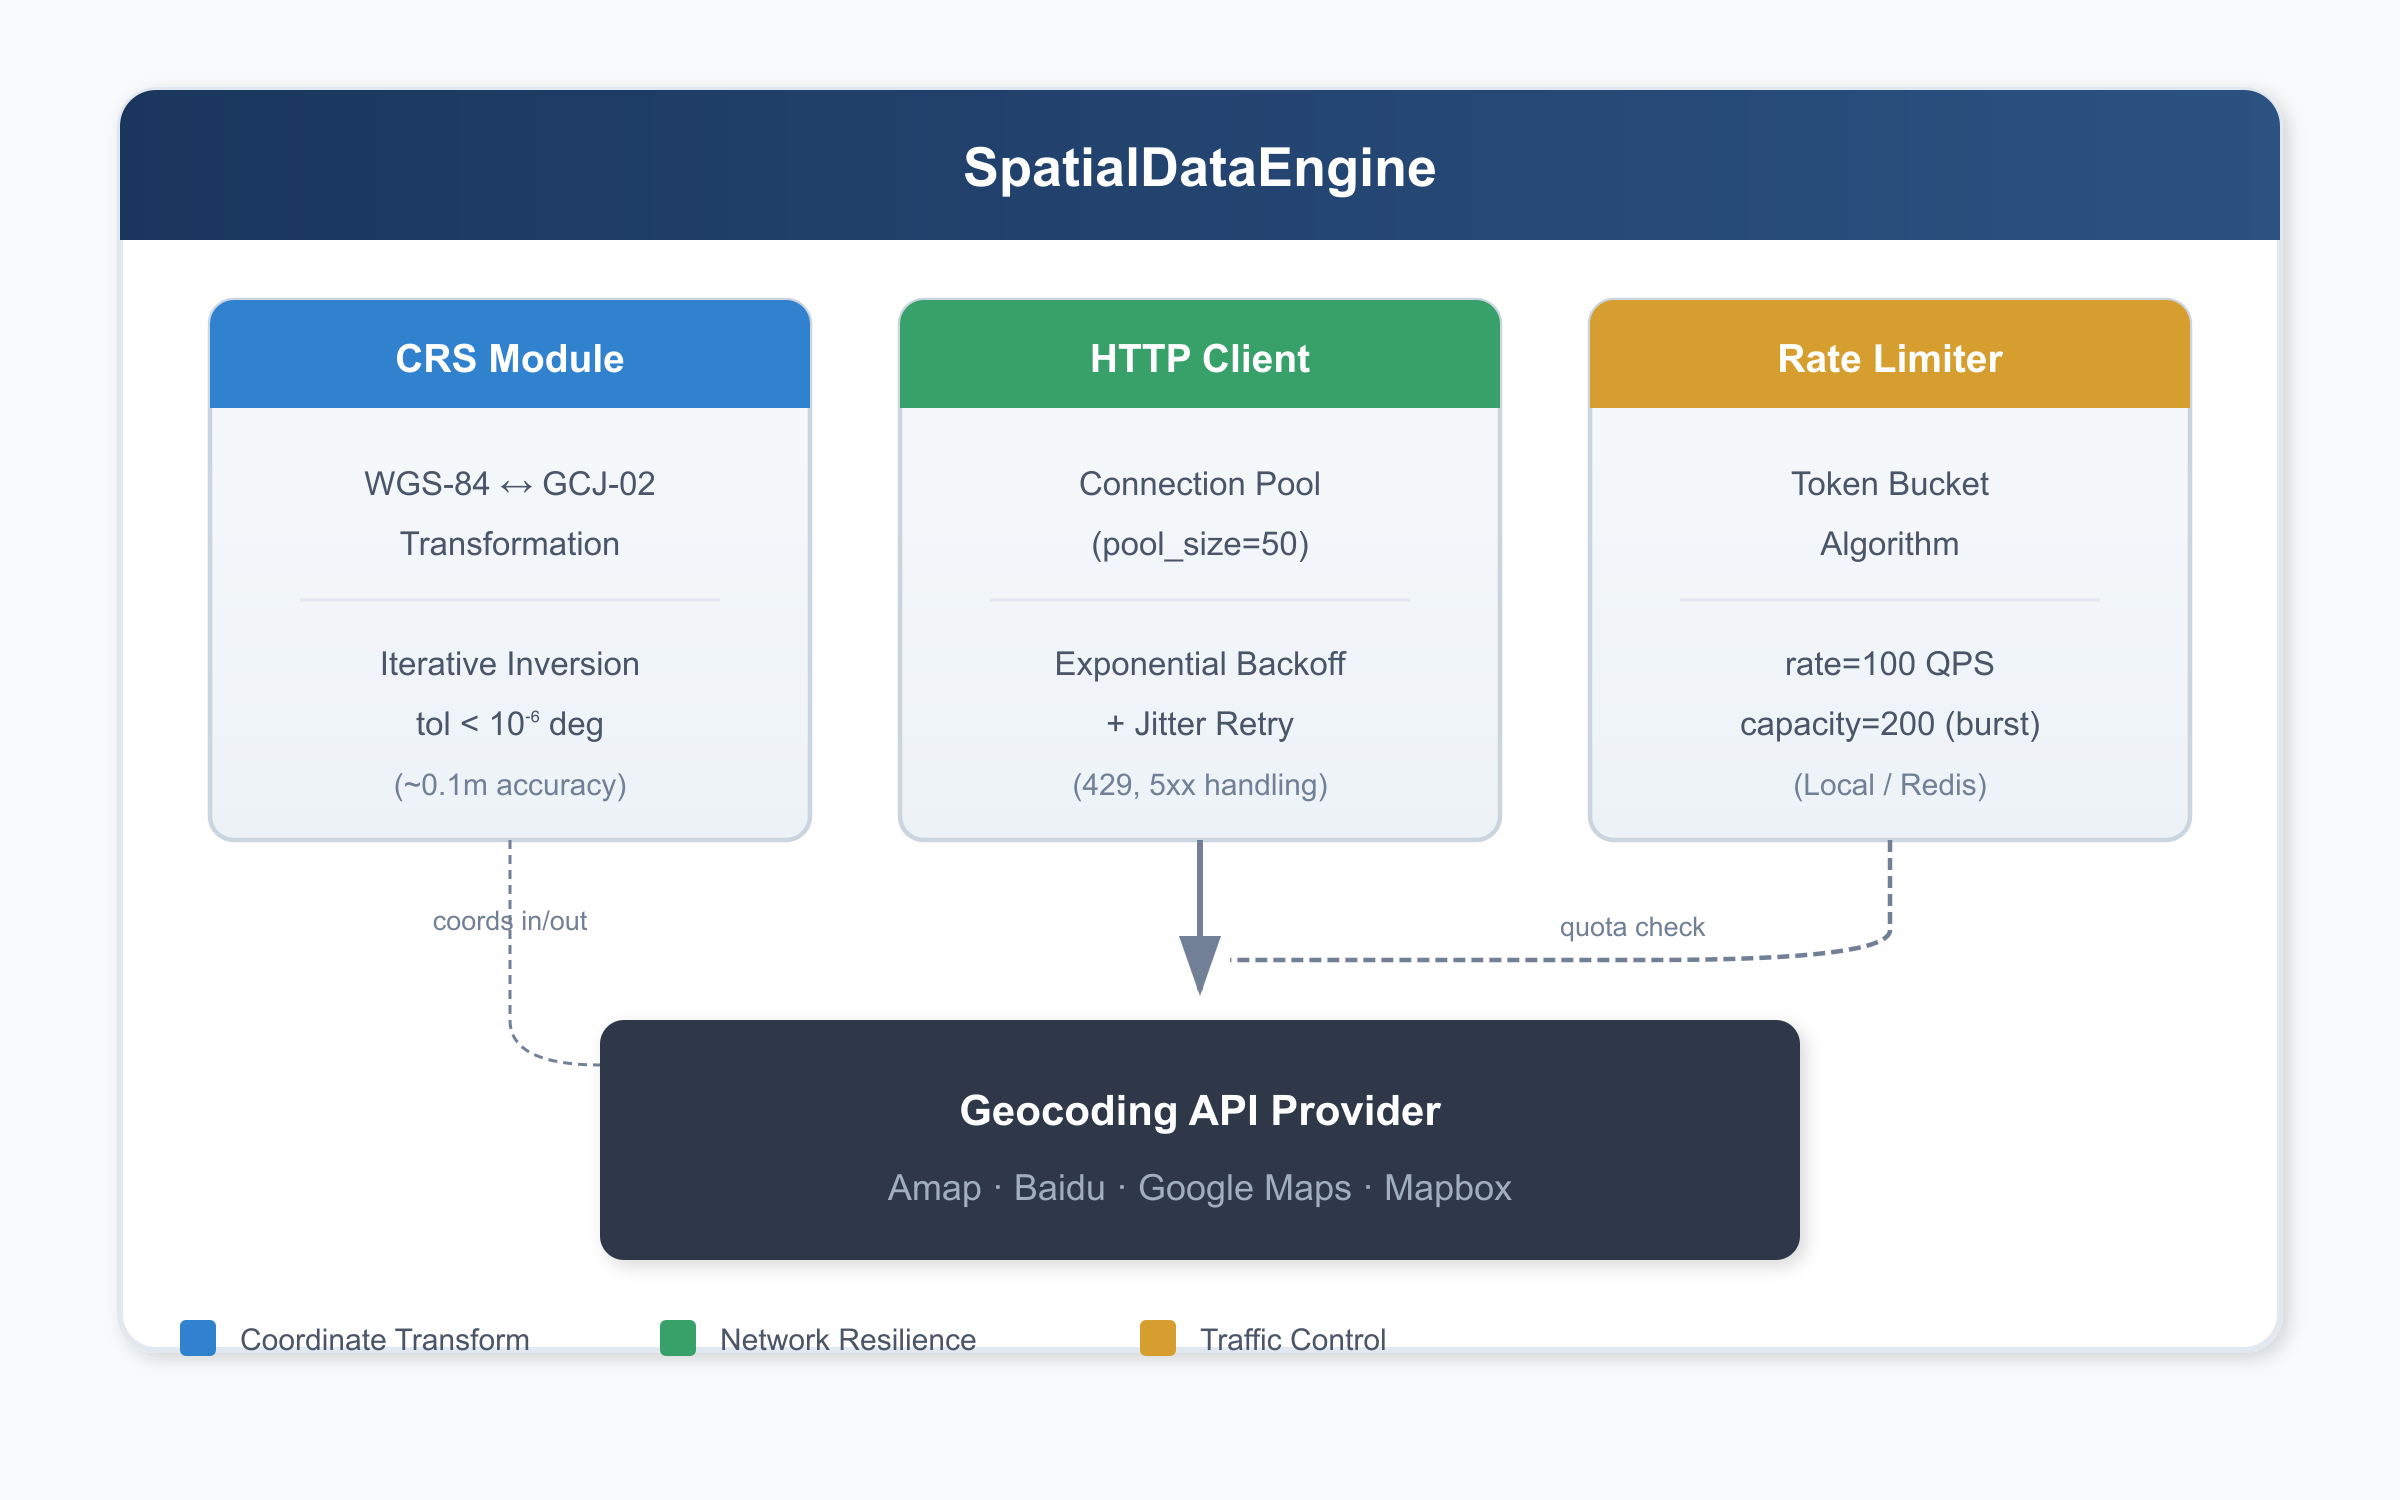This screenshot has width=2400, height=1500.
Task: Click the 'coords in/out' connector label
Action: tap(509, 921)
